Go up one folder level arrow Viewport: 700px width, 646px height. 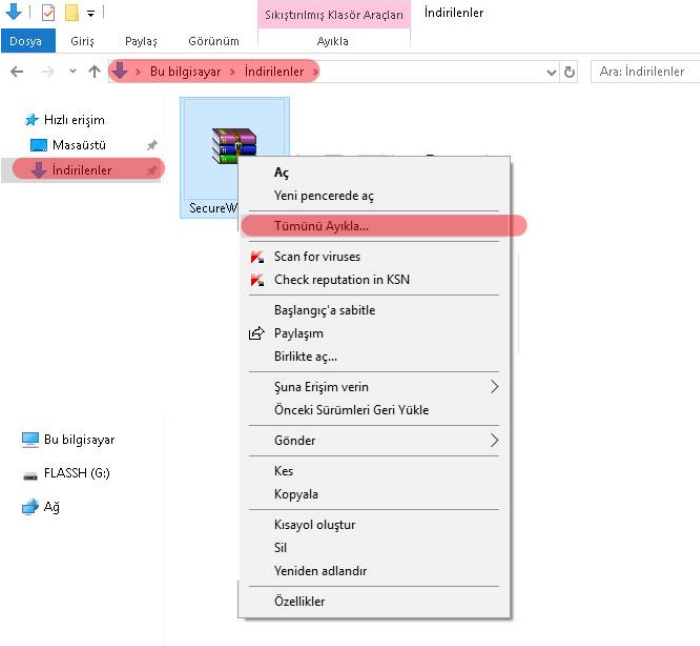(94, 71)
